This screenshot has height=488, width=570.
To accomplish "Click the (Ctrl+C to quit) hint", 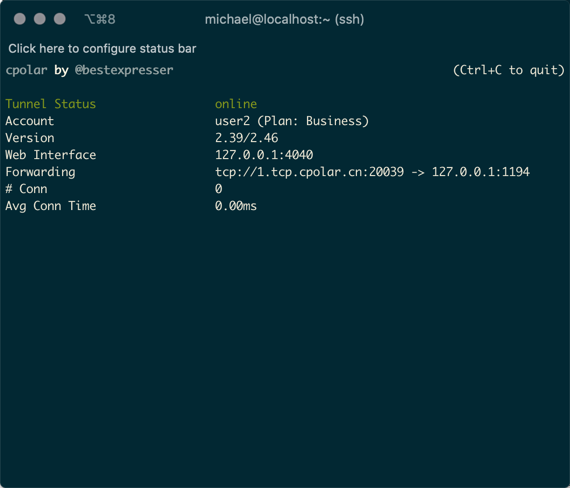I will [x=509, y=70].
